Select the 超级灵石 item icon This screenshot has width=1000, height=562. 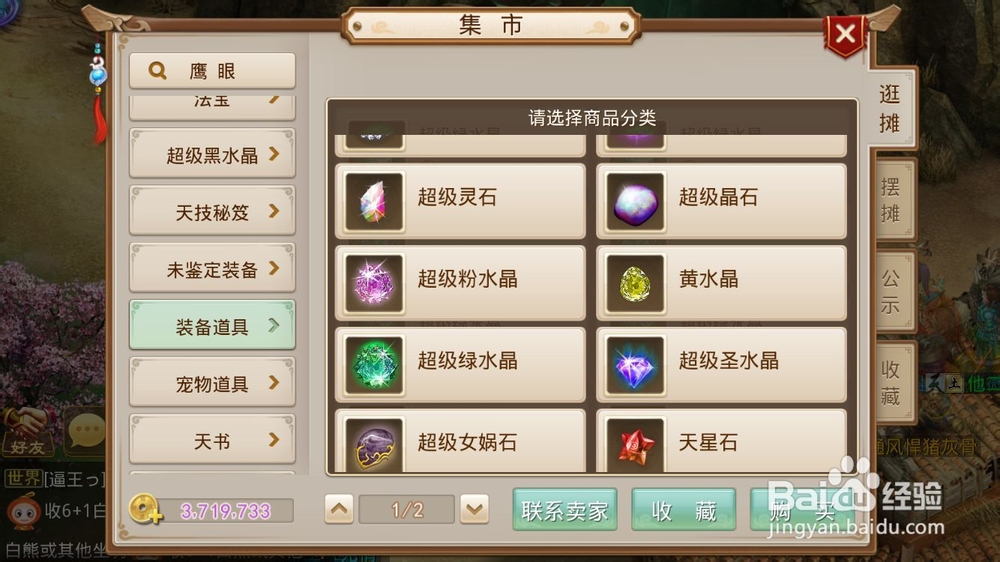tap(374, 201)
